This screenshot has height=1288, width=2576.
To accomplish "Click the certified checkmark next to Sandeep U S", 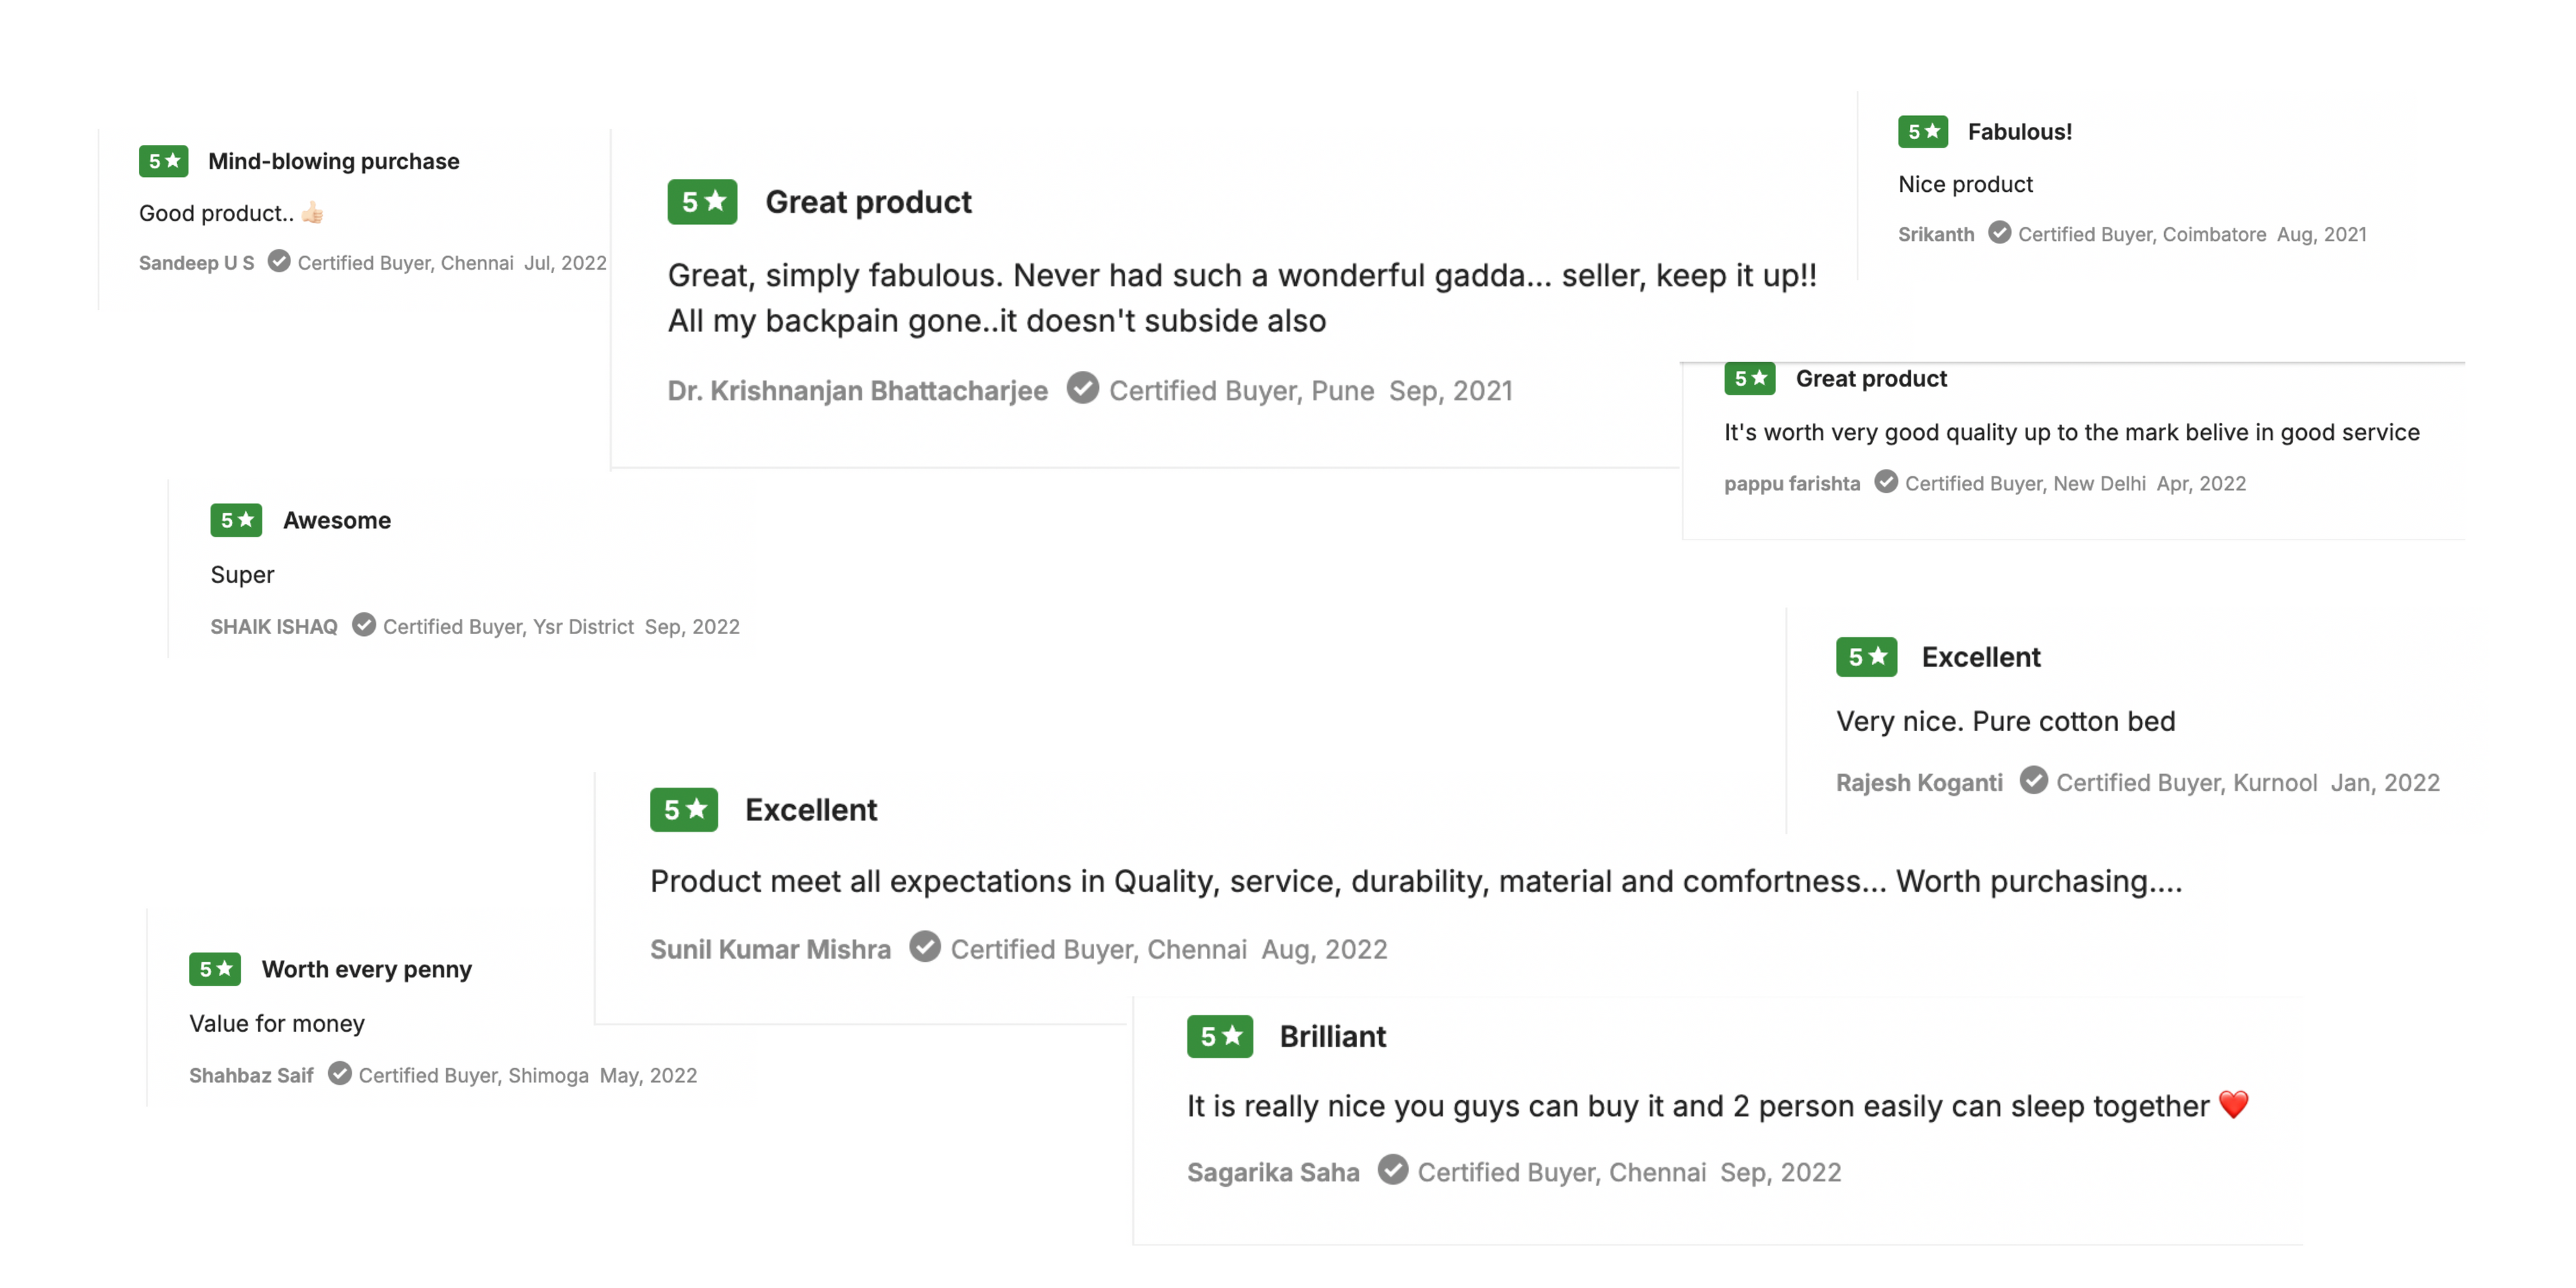I will click(x=279, y=261).
